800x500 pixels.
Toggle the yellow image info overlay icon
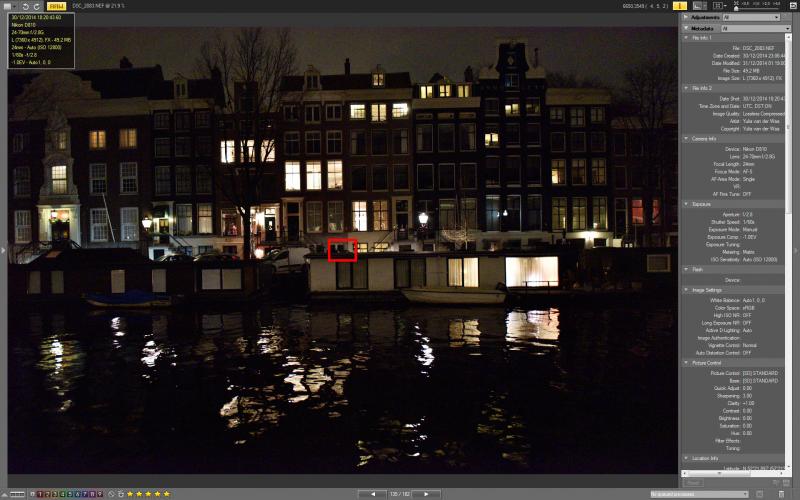[680, 6]
